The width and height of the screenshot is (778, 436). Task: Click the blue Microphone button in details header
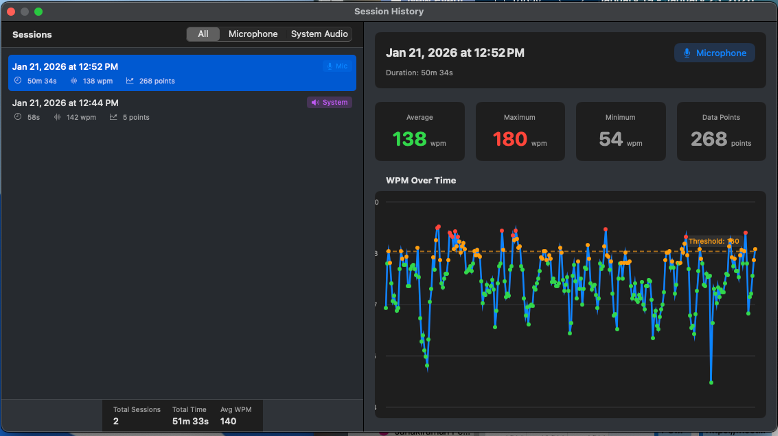[x=714, y=53]
